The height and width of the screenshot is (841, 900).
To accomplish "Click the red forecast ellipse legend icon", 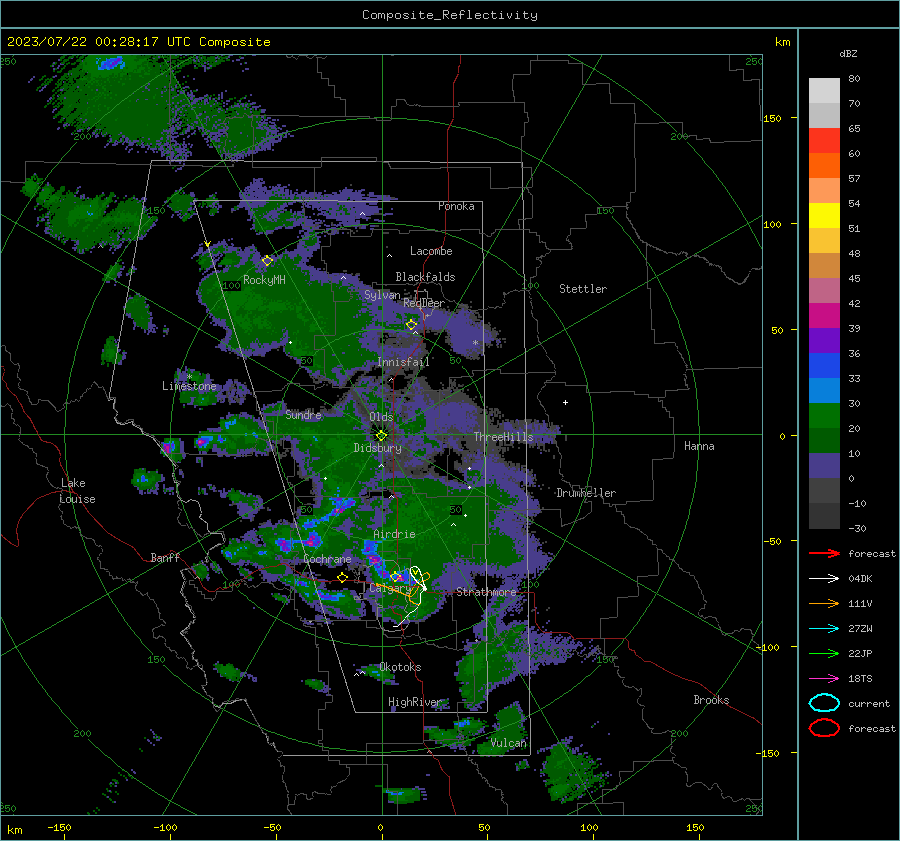I will [824, 728].
